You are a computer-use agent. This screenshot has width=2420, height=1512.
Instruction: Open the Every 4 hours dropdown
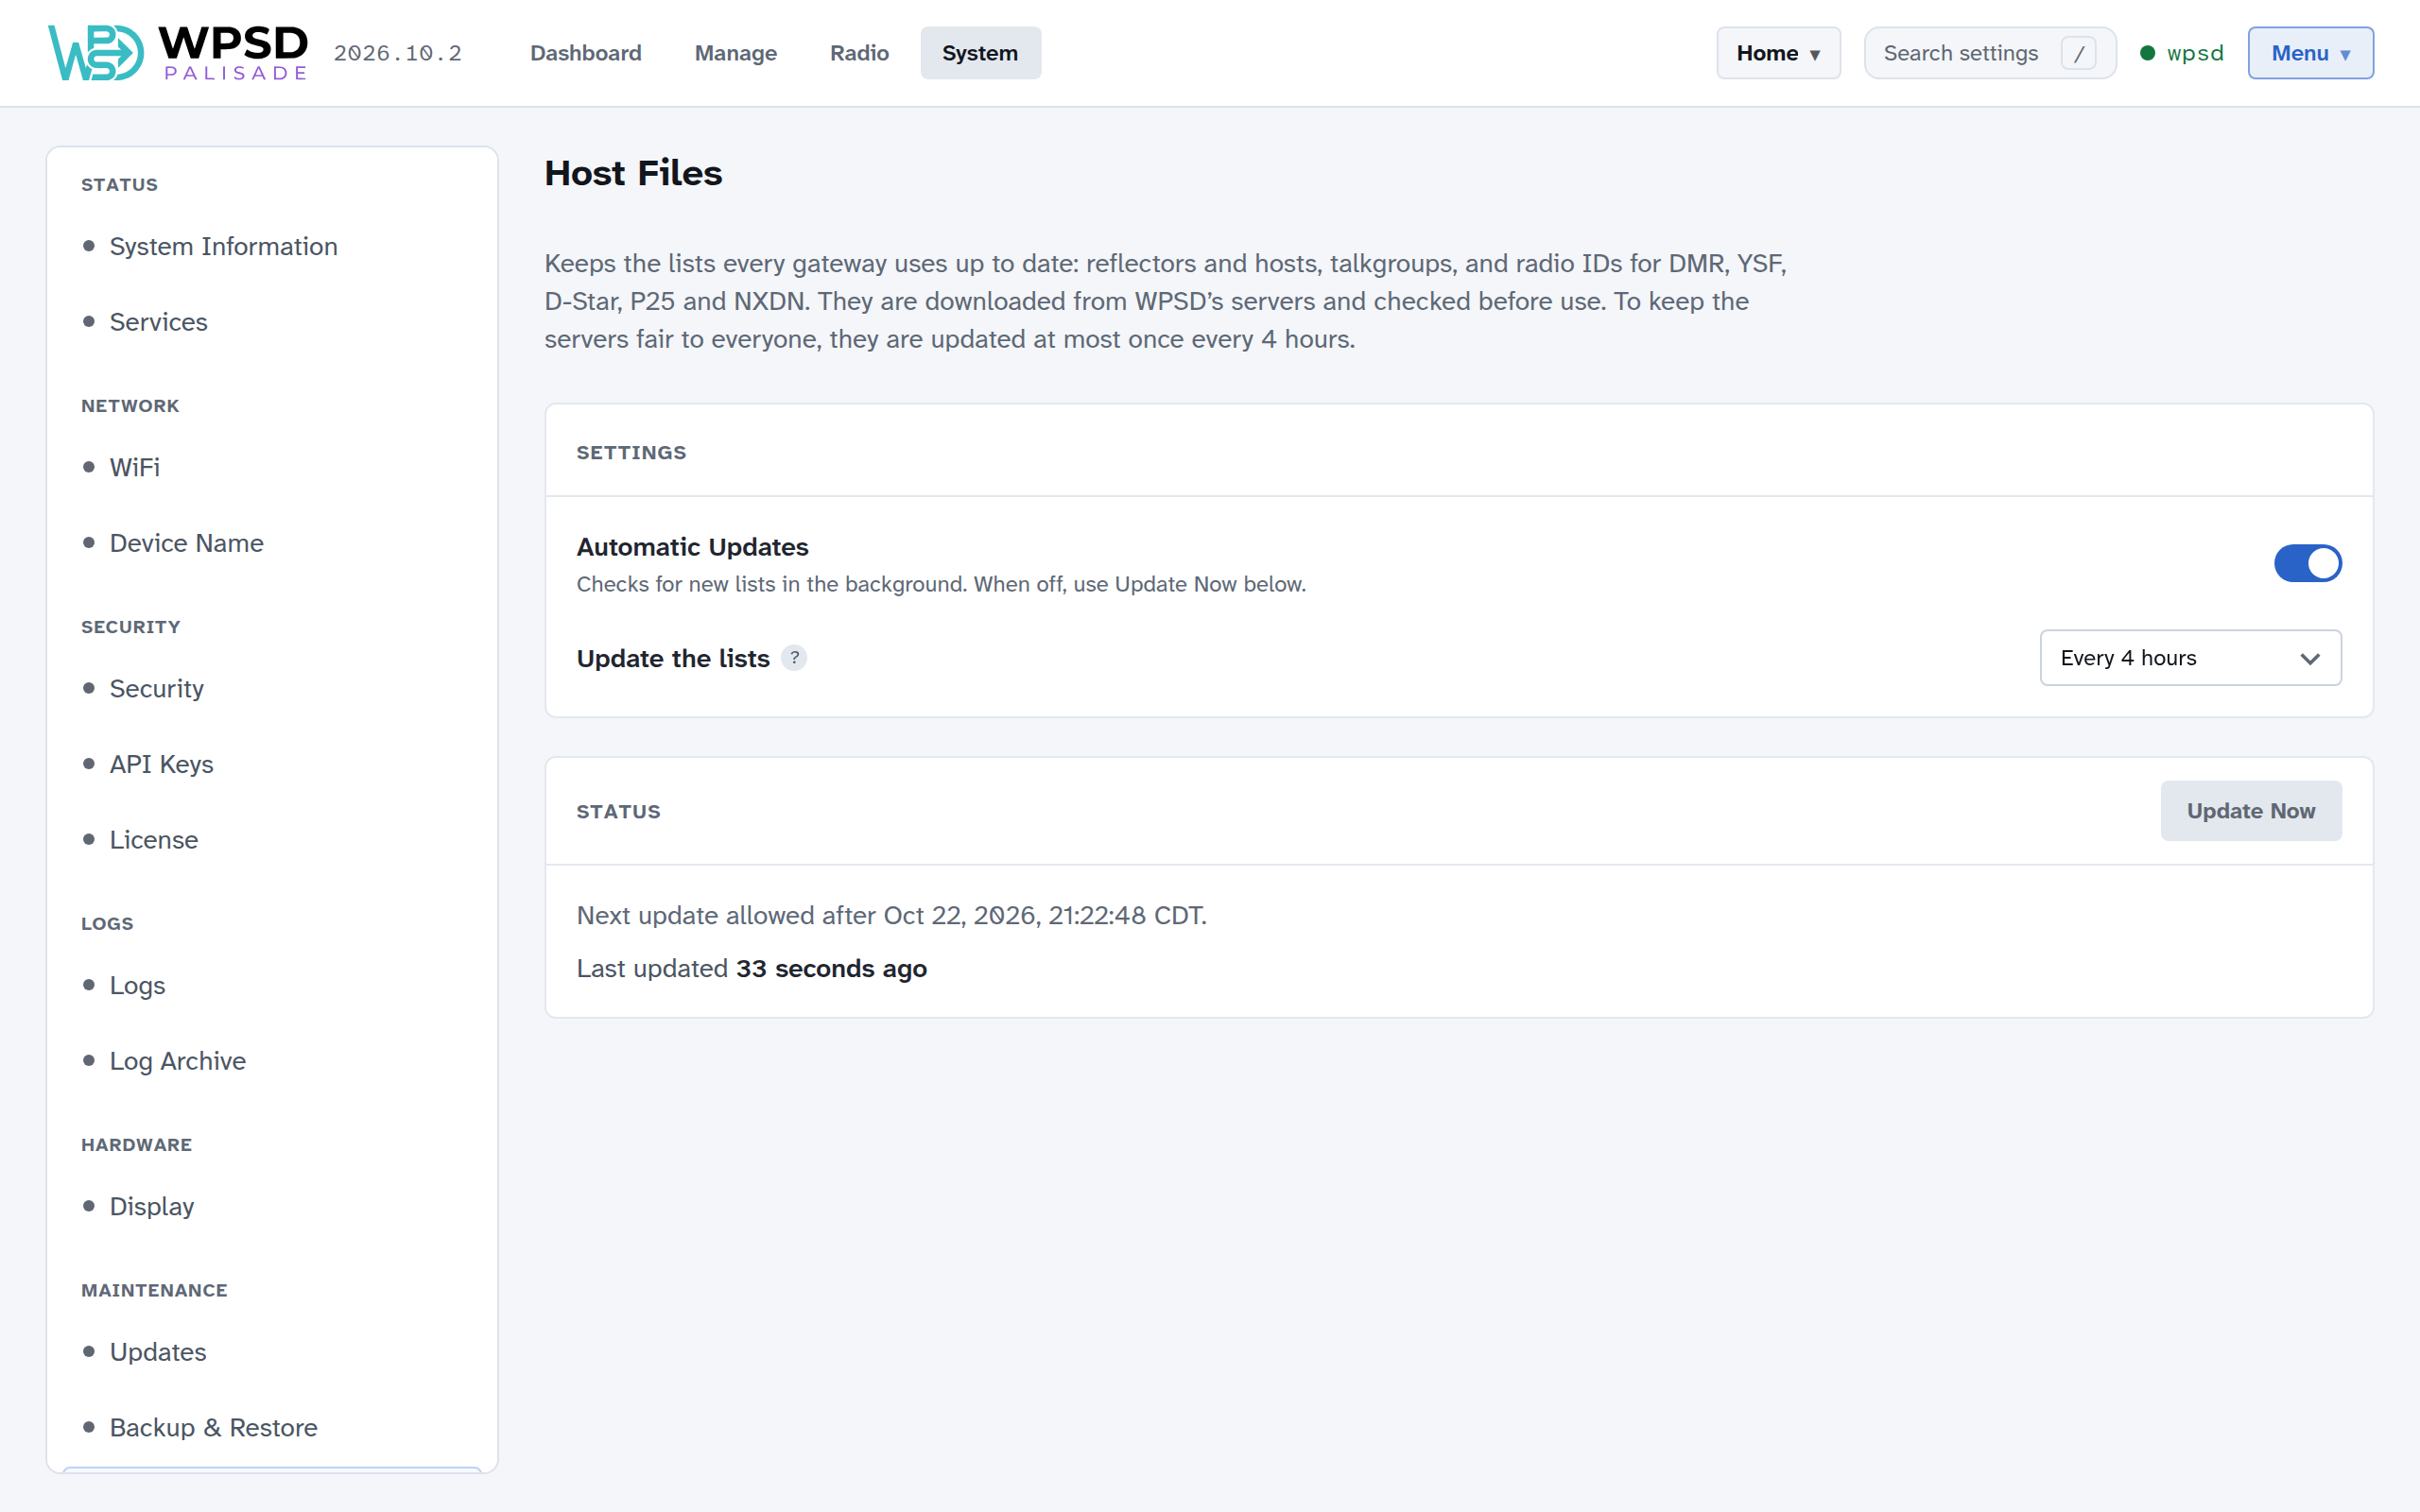[2190, 658]
